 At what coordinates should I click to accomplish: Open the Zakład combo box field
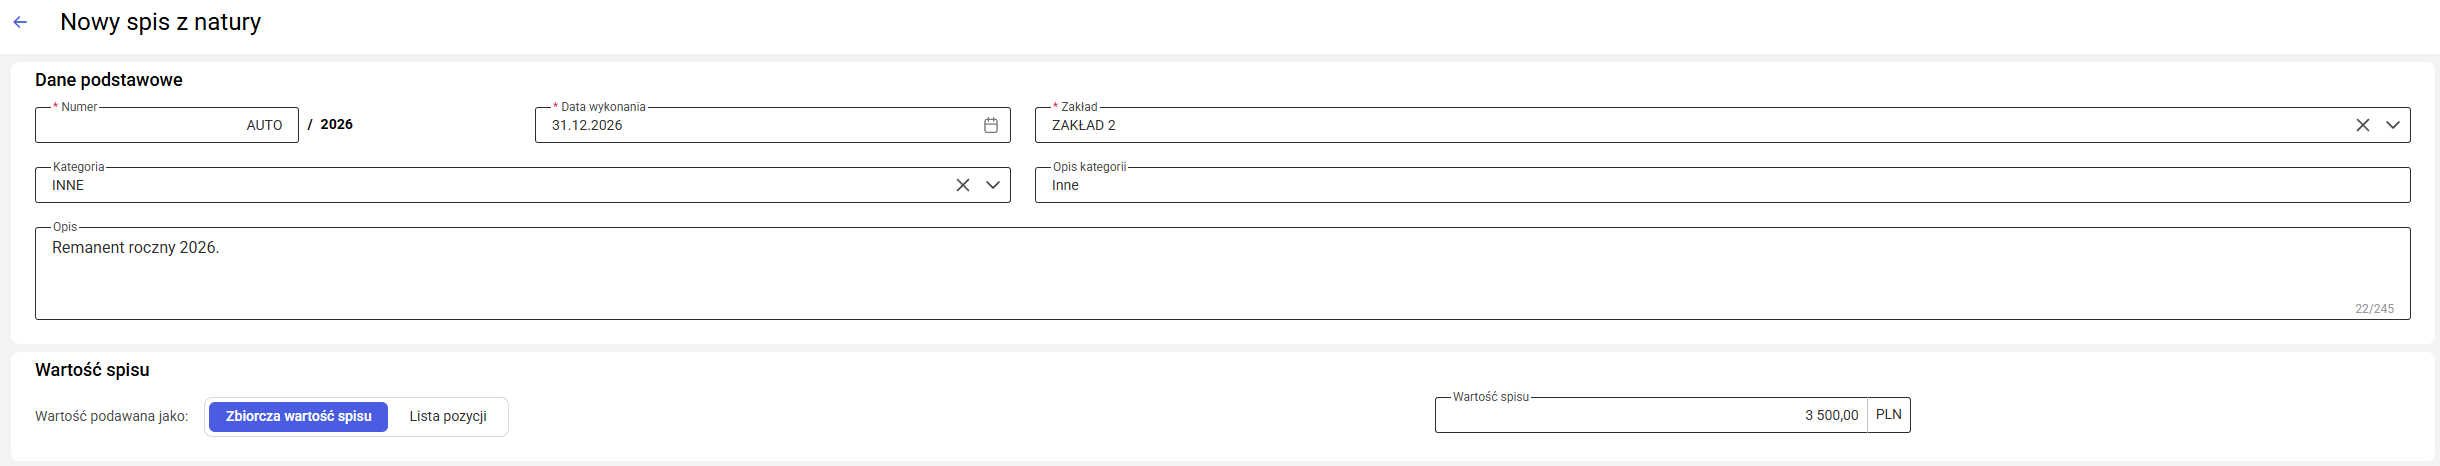point(1722,125)
